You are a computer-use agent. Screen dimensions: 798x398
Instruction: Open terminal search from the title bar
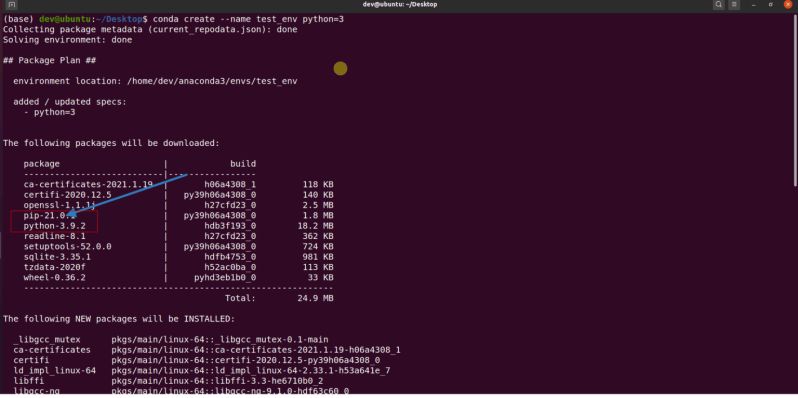click(718, 5)
